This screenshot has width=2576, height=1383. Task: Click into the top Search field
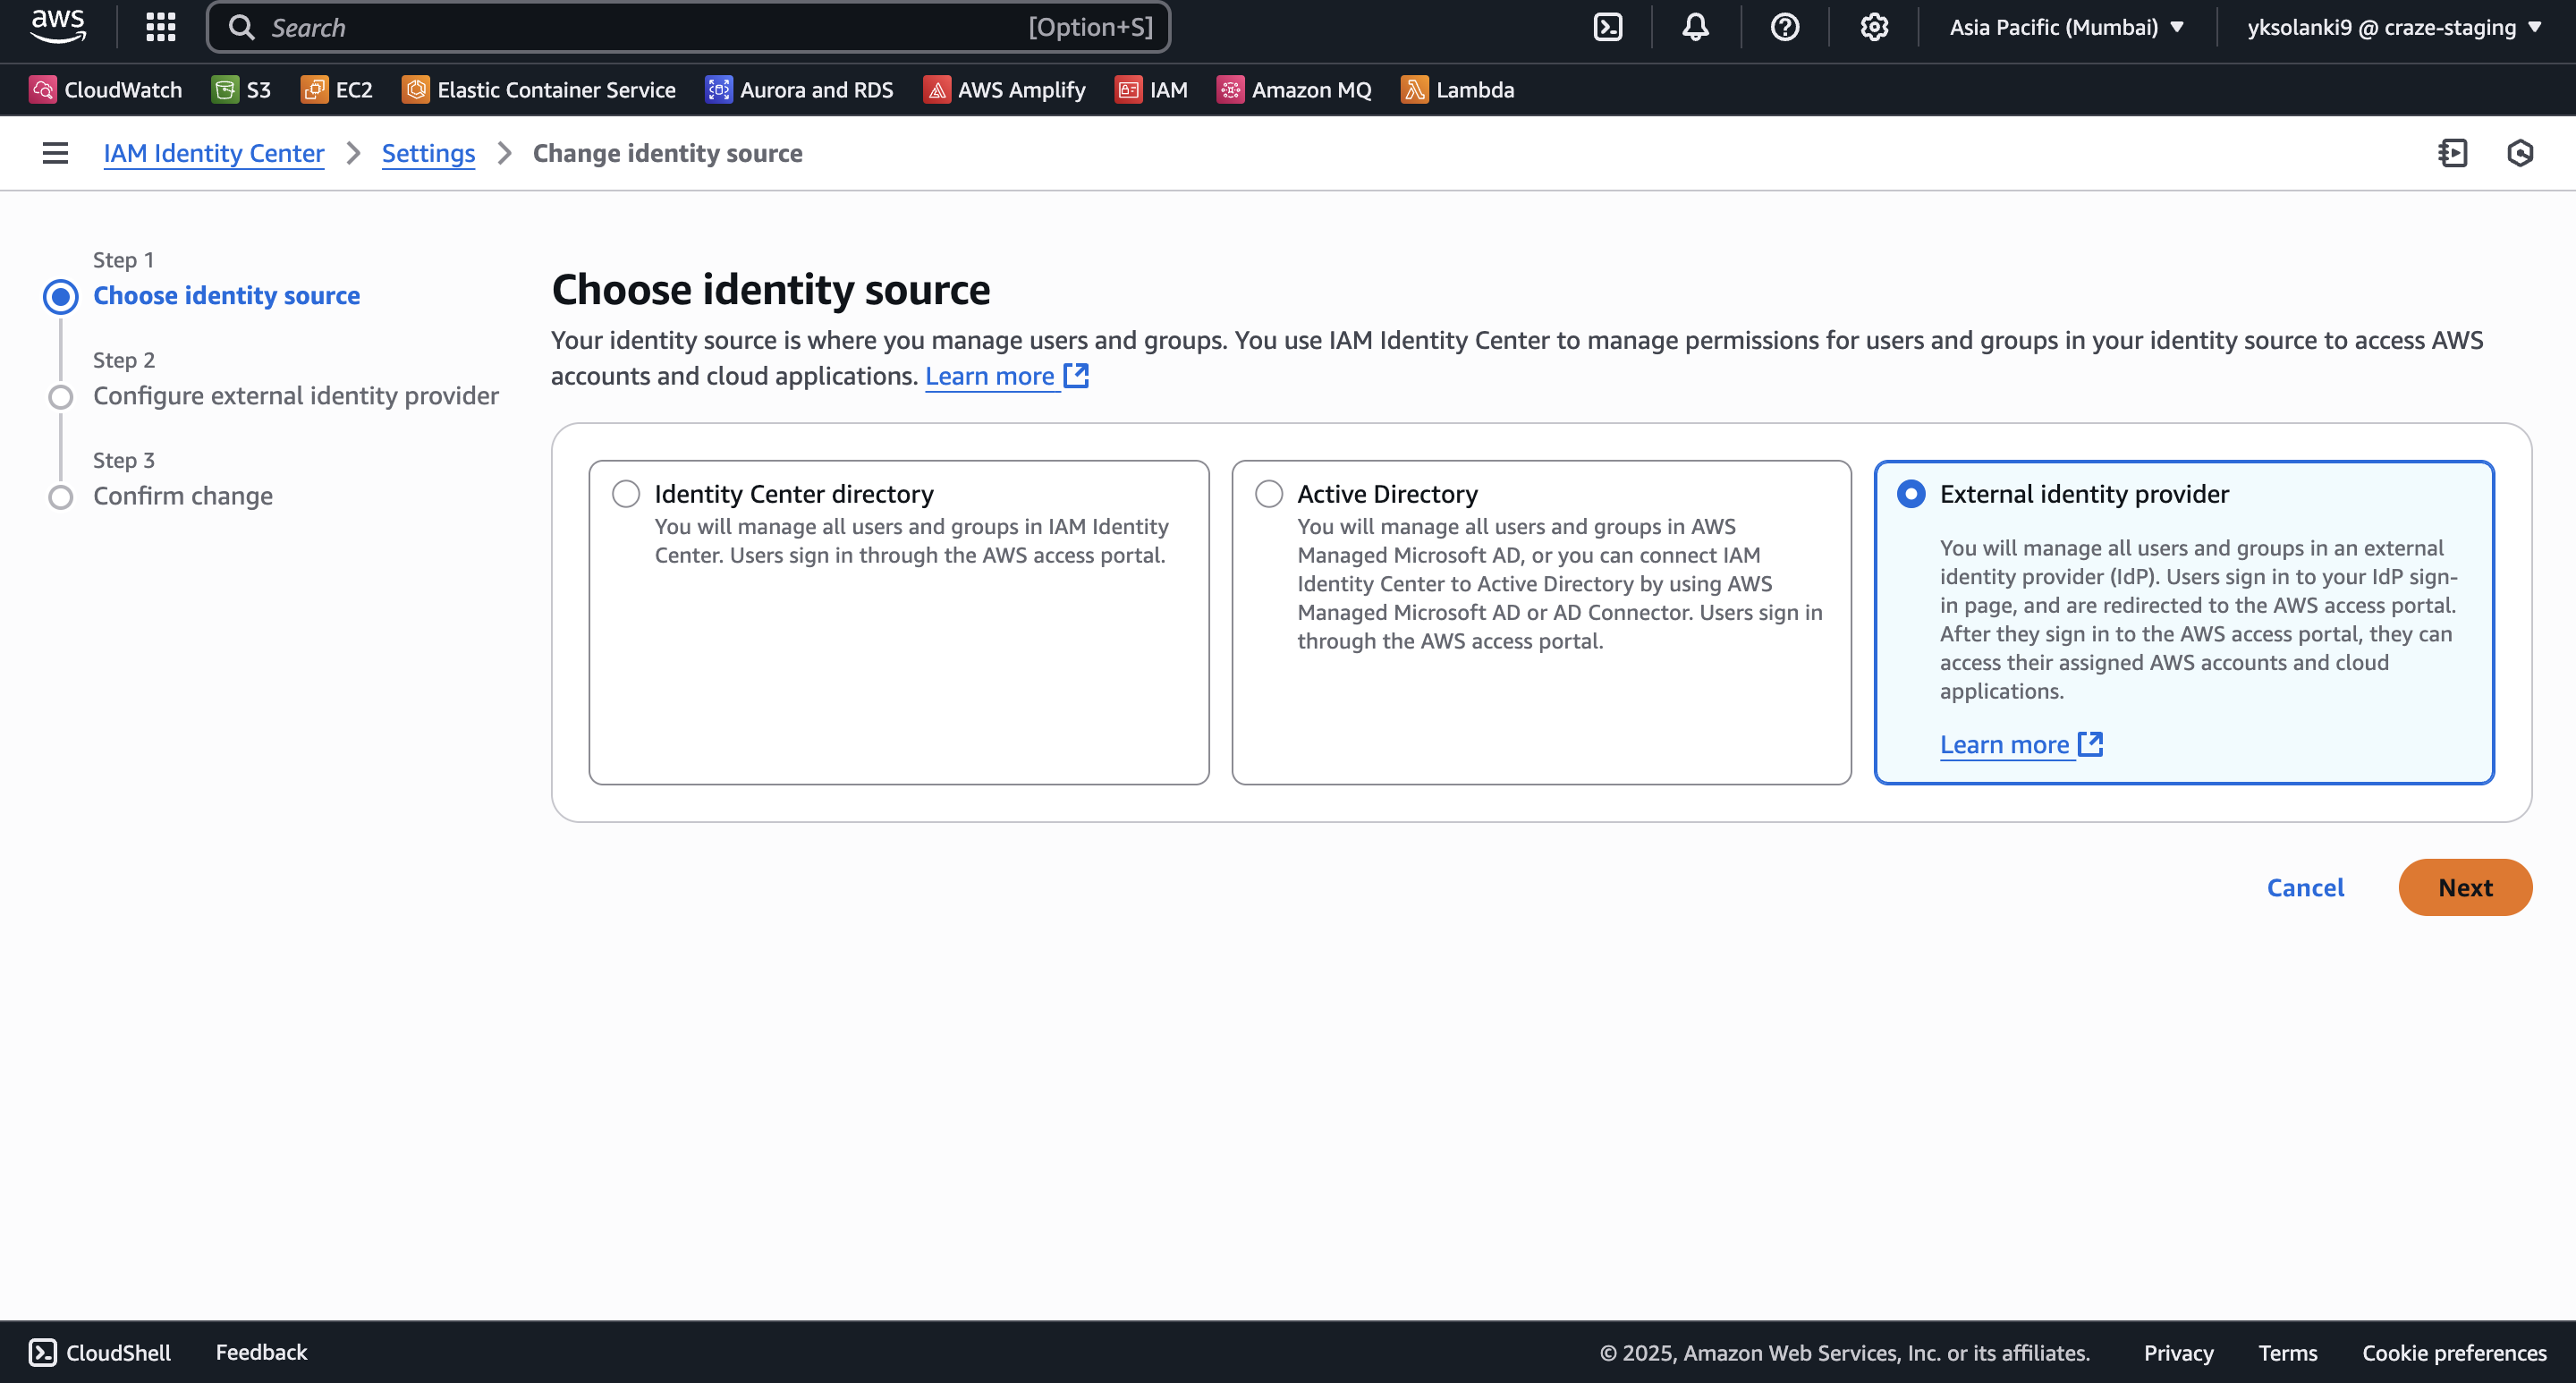click(640, 27)
